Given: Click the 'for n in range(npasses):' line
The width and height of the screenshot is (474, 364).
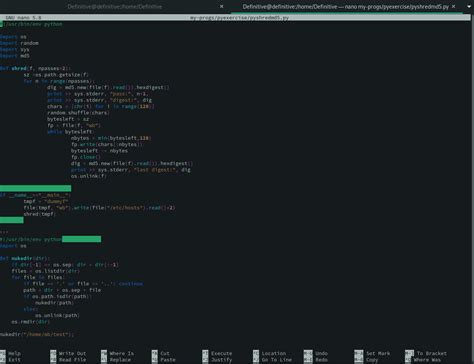Looking at the screenshot, I should [x=59, y=81].
